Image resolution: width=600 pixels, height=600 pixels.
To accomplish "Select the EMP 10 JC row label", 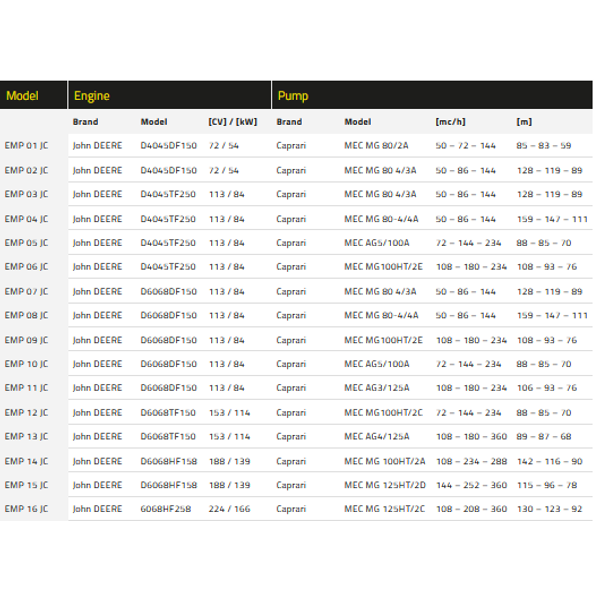I will click(26, 364).
